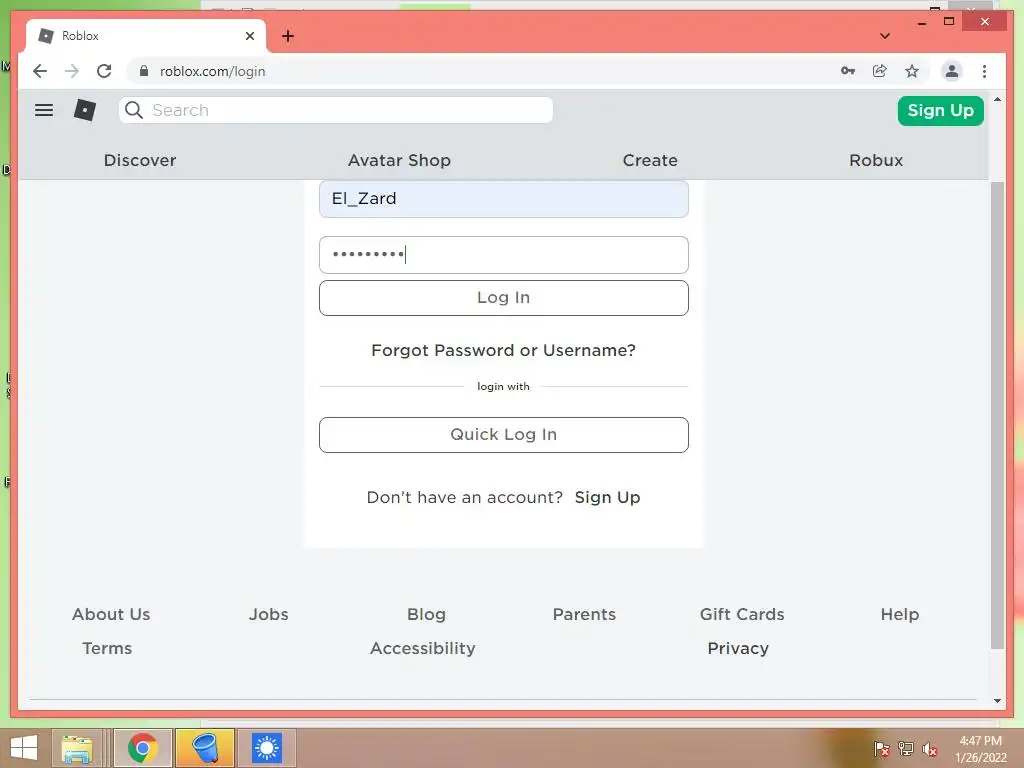Screen dimensions: 1024x768
Task: Click Forgot Password or Username link
Action: point(503,350)
